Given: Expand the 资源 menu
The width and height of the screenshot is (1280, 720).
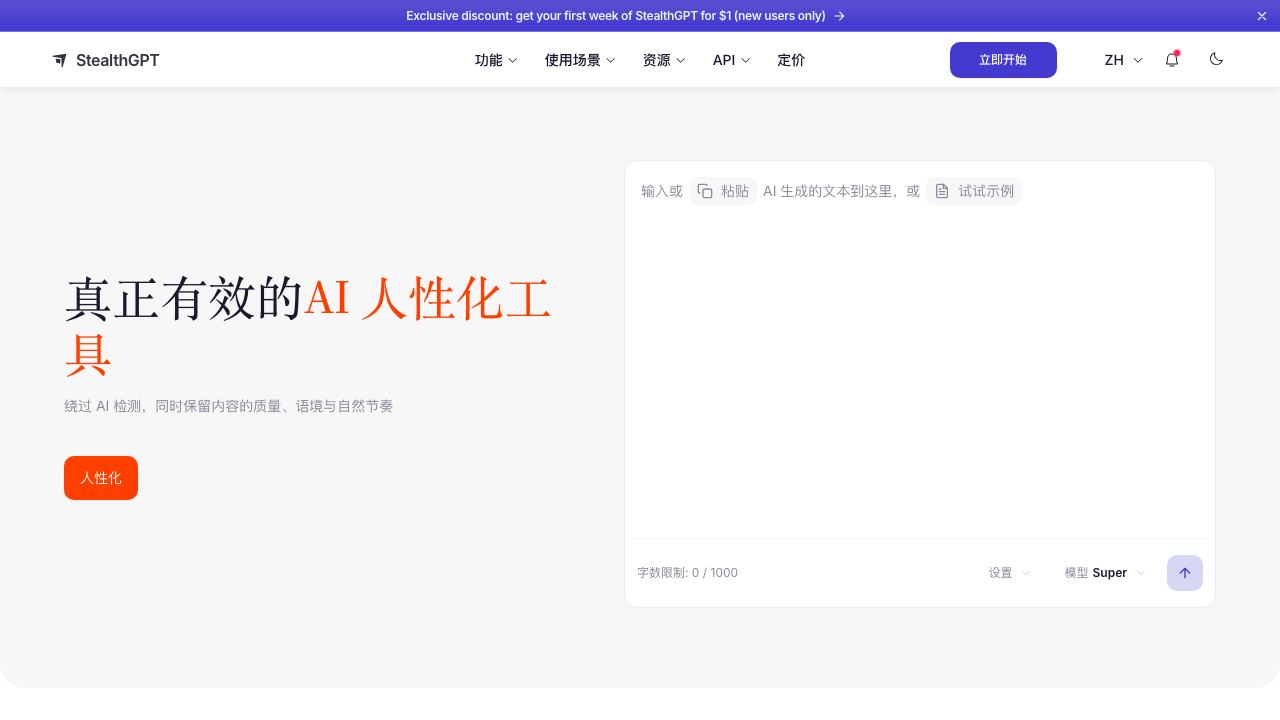Looking at the screenshot, I should tap(664, 60).
